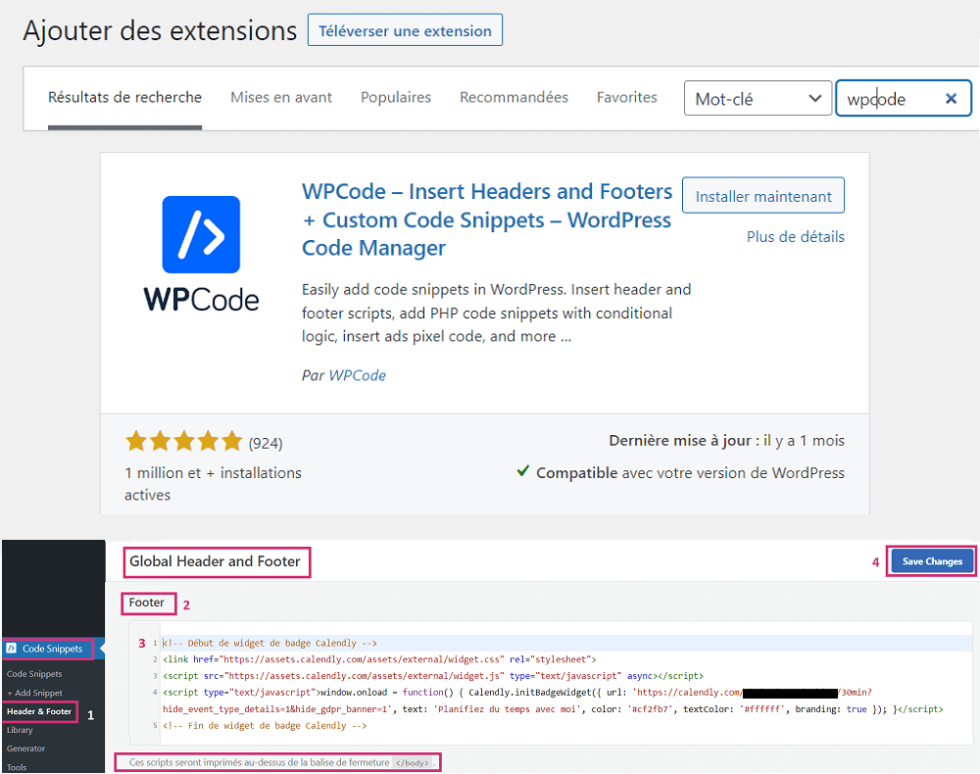Click the Footer section label
The image size is (980, 774).
pyautogui.click(x=147, y=602)
